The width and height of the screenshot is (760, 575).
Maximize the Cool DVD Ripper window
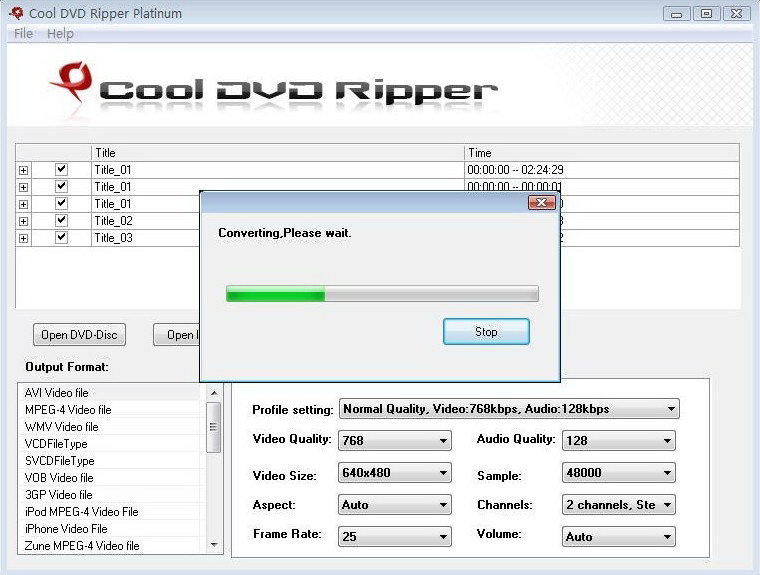click(706, 14)
